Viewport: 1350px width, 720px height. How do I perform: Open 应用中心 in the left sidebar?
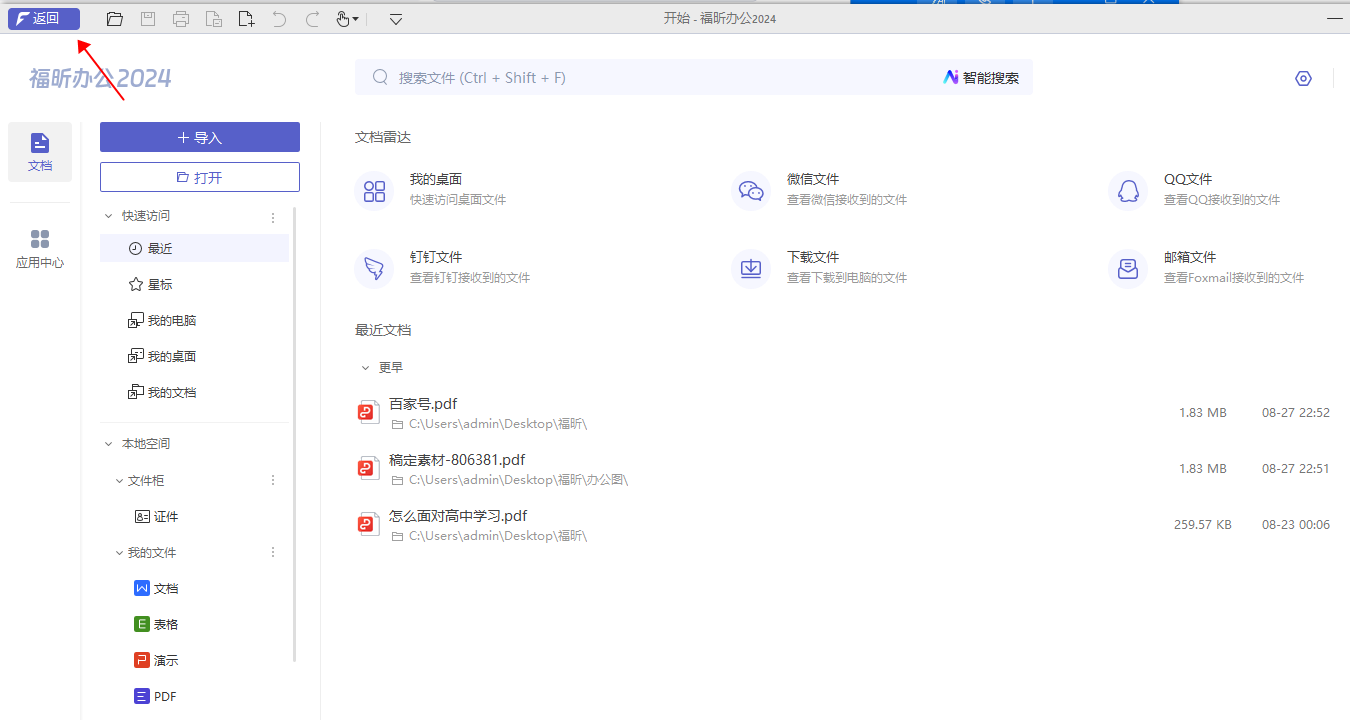pos(40,248)
